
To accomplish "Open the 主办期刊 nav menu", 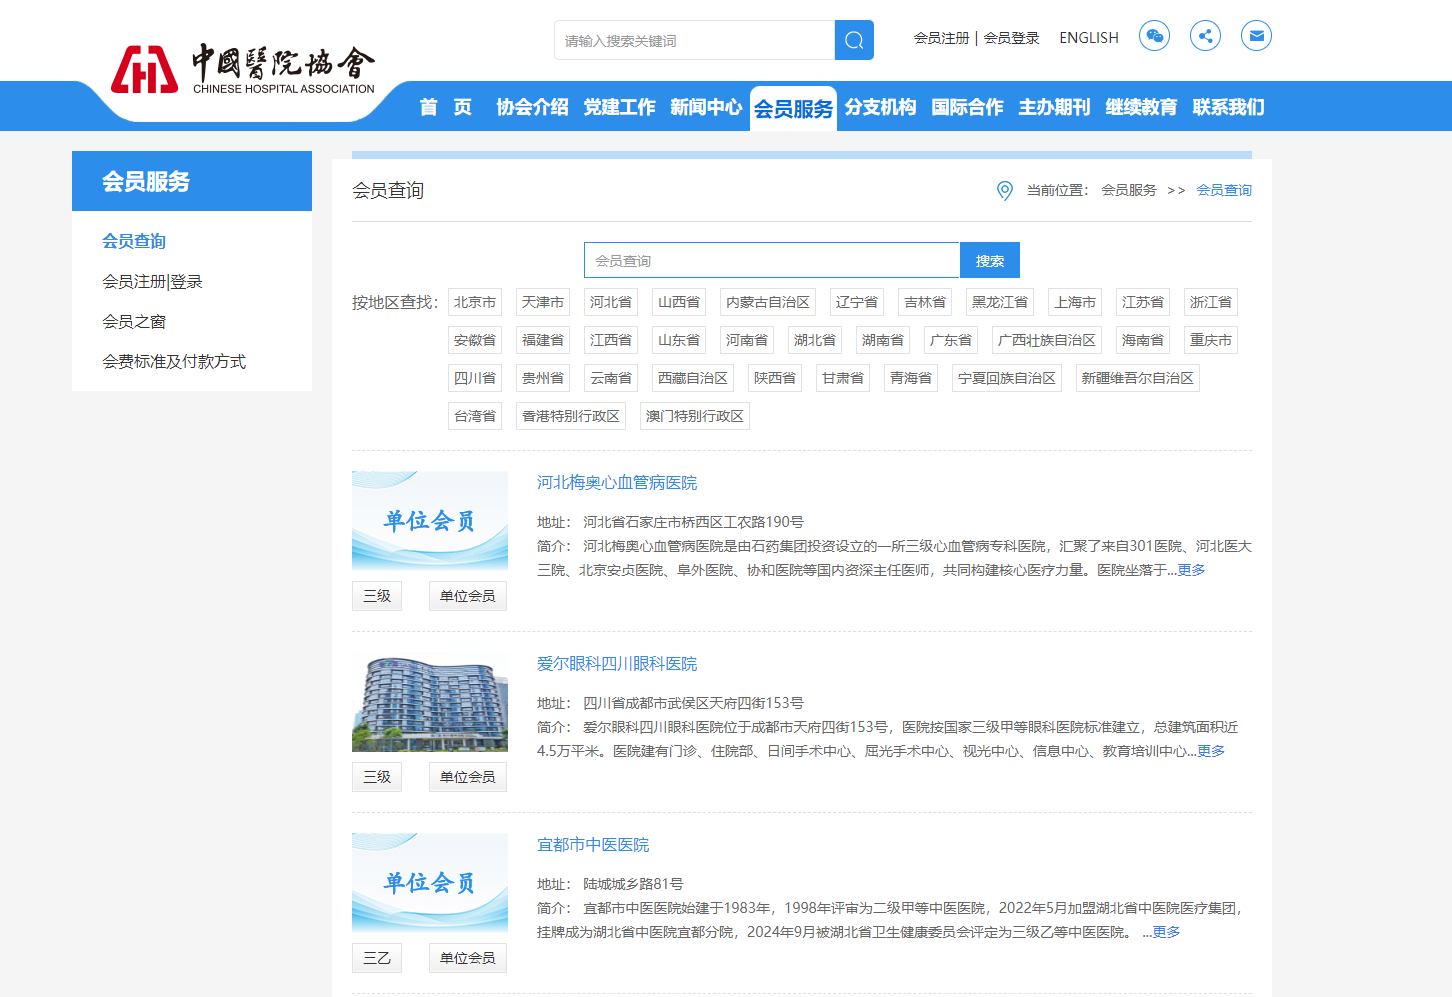I will tap(1054, 107).
